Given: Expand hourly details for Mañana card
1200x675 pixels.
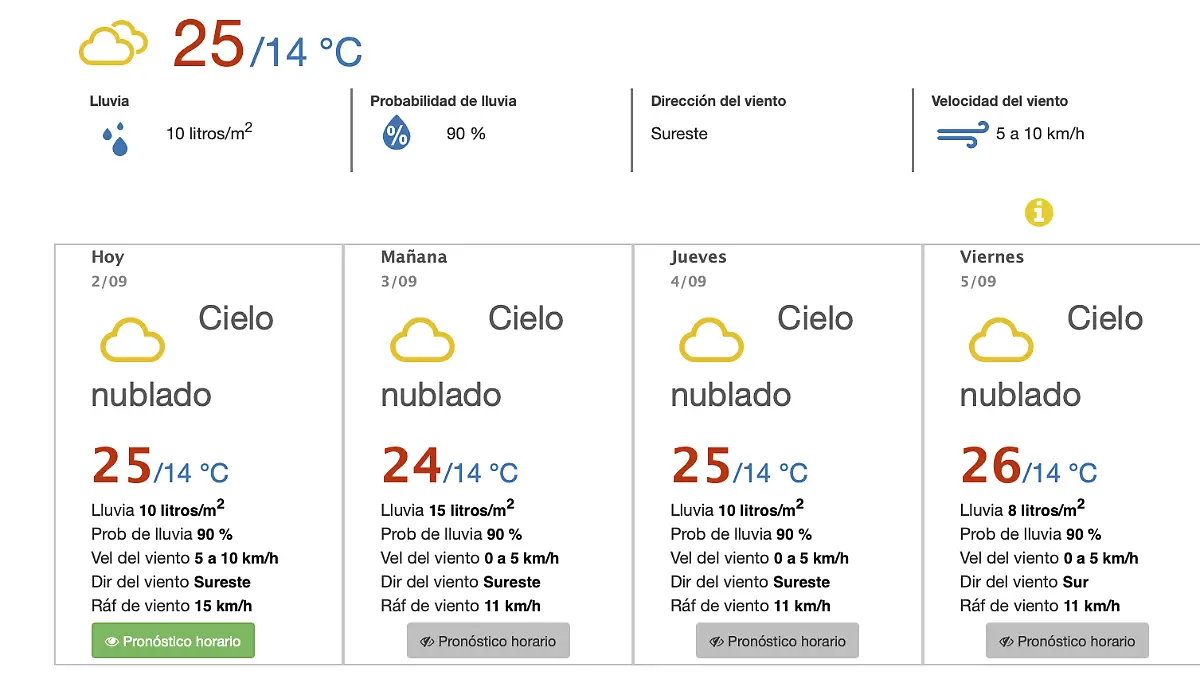Looking at the screenshot, I should click(488, 640).
